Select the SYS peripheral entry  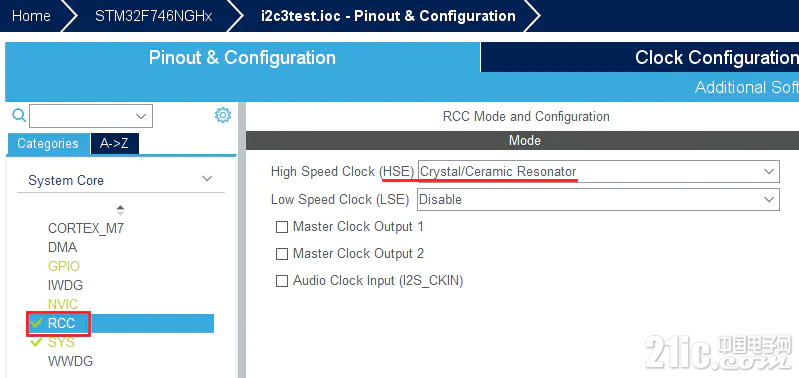click(x=61, y=342)
